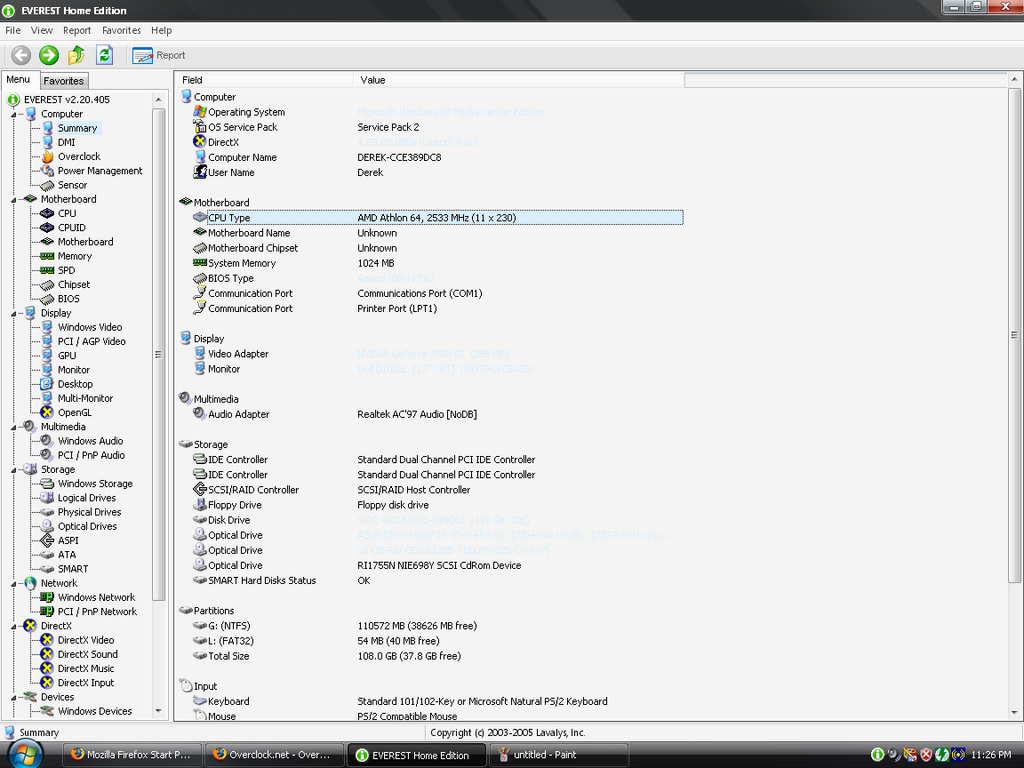Click the SMART icon in the tree
Screen dimensions: 1024x768
[47, 569]
